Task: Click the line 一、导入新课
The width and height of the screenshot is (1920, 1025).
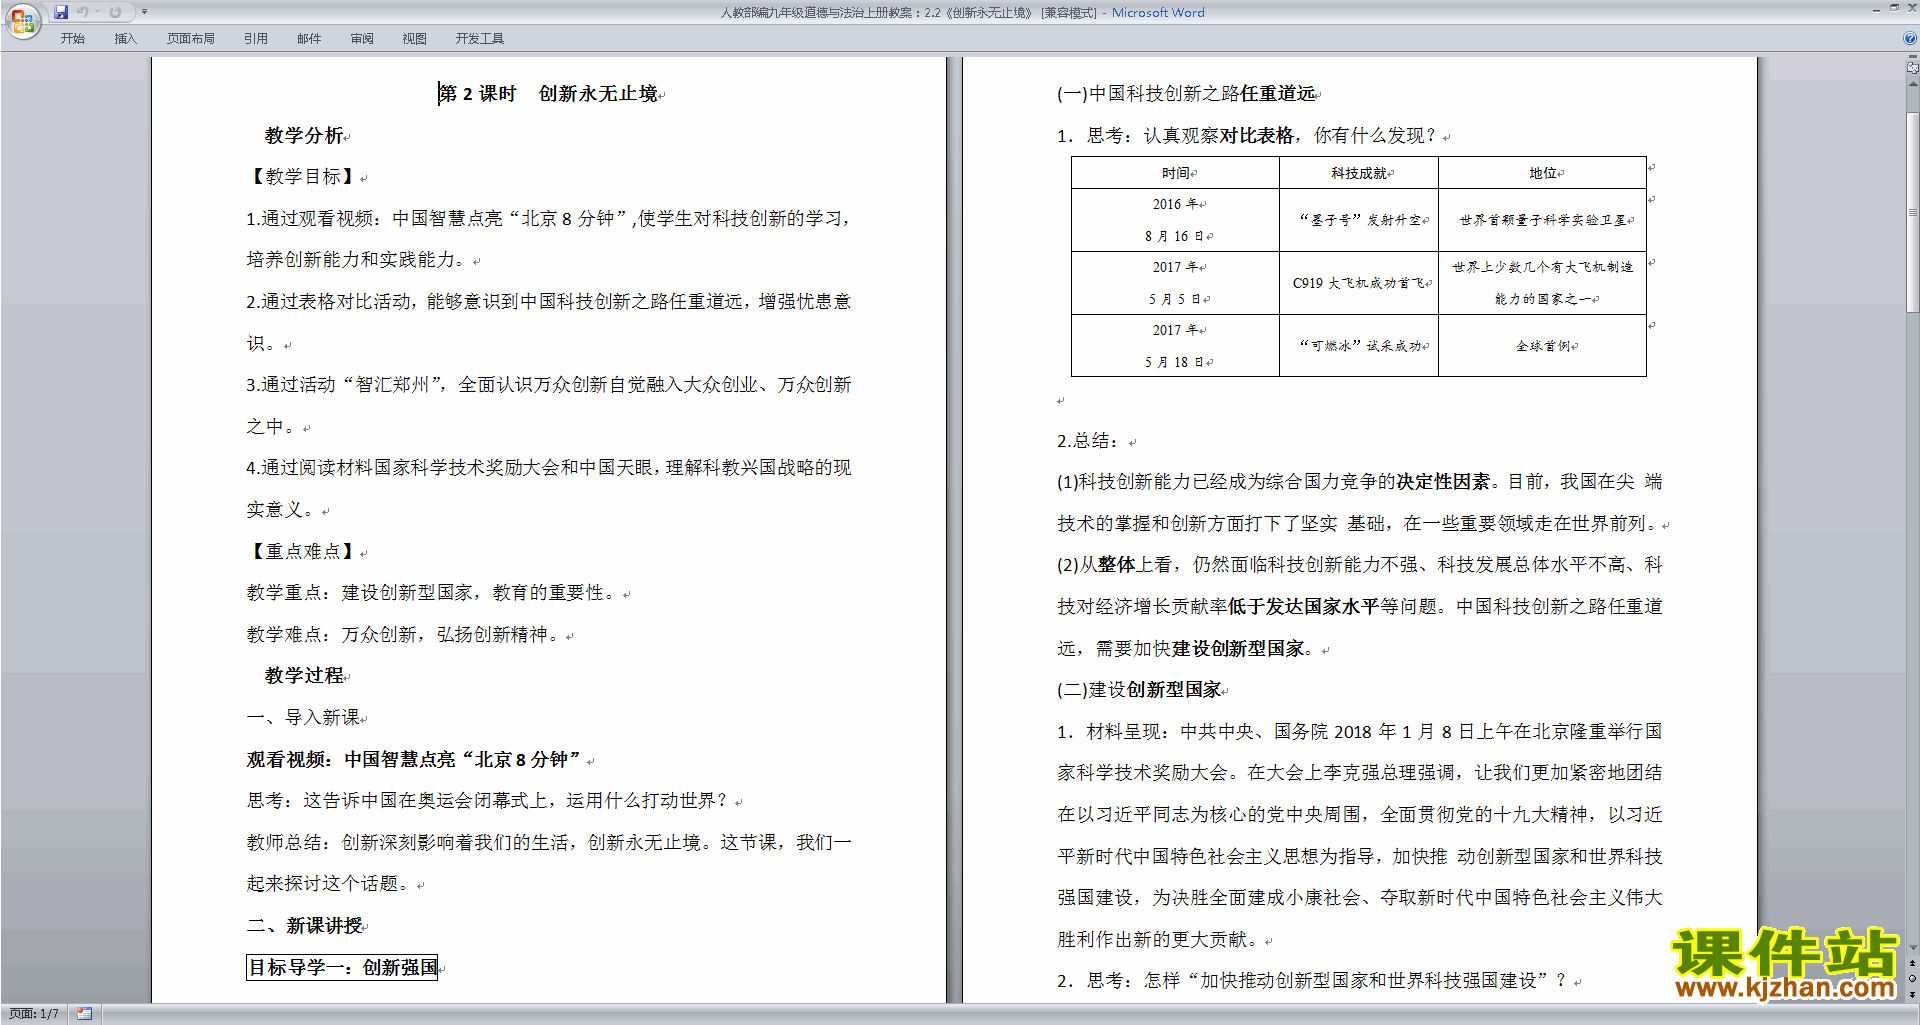Action: (x=304, y=718)
